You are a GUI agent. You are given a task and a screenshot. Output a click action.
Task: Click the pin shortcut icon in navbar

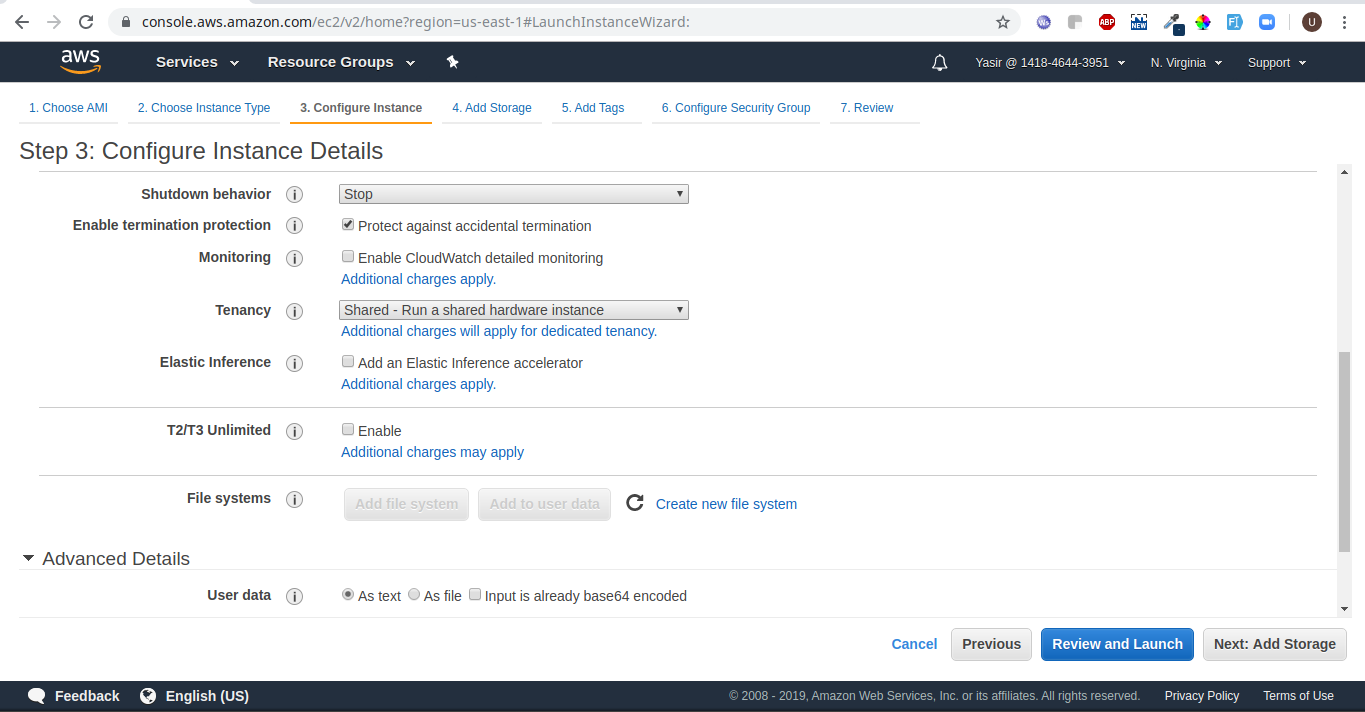click(452, 62)
